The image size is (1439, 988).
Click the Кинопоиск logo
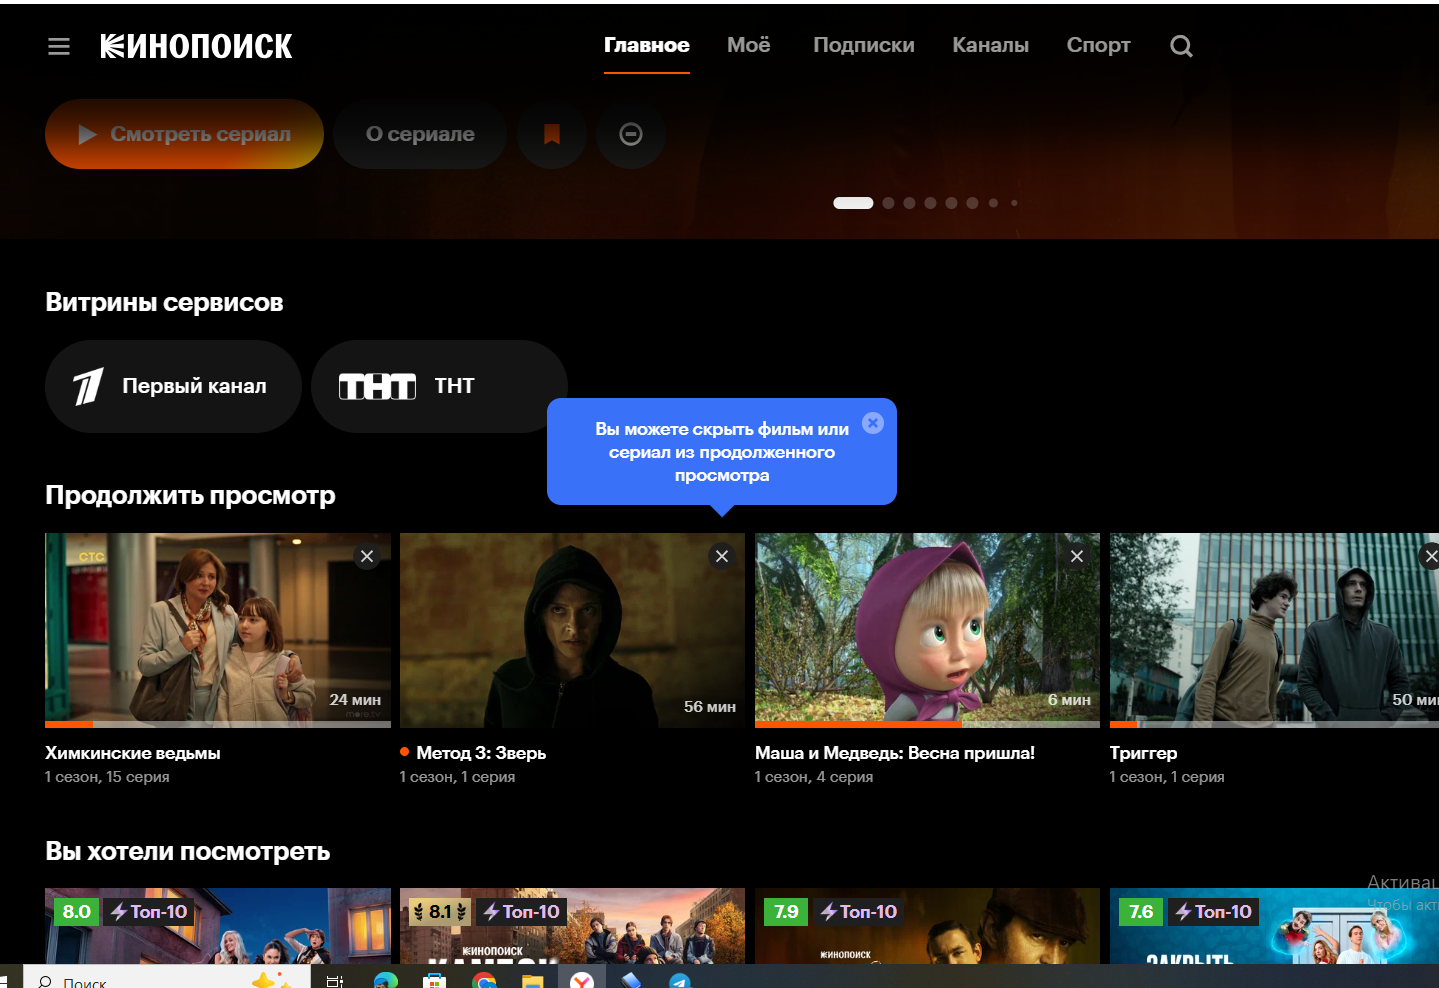(x=196, y=46)
